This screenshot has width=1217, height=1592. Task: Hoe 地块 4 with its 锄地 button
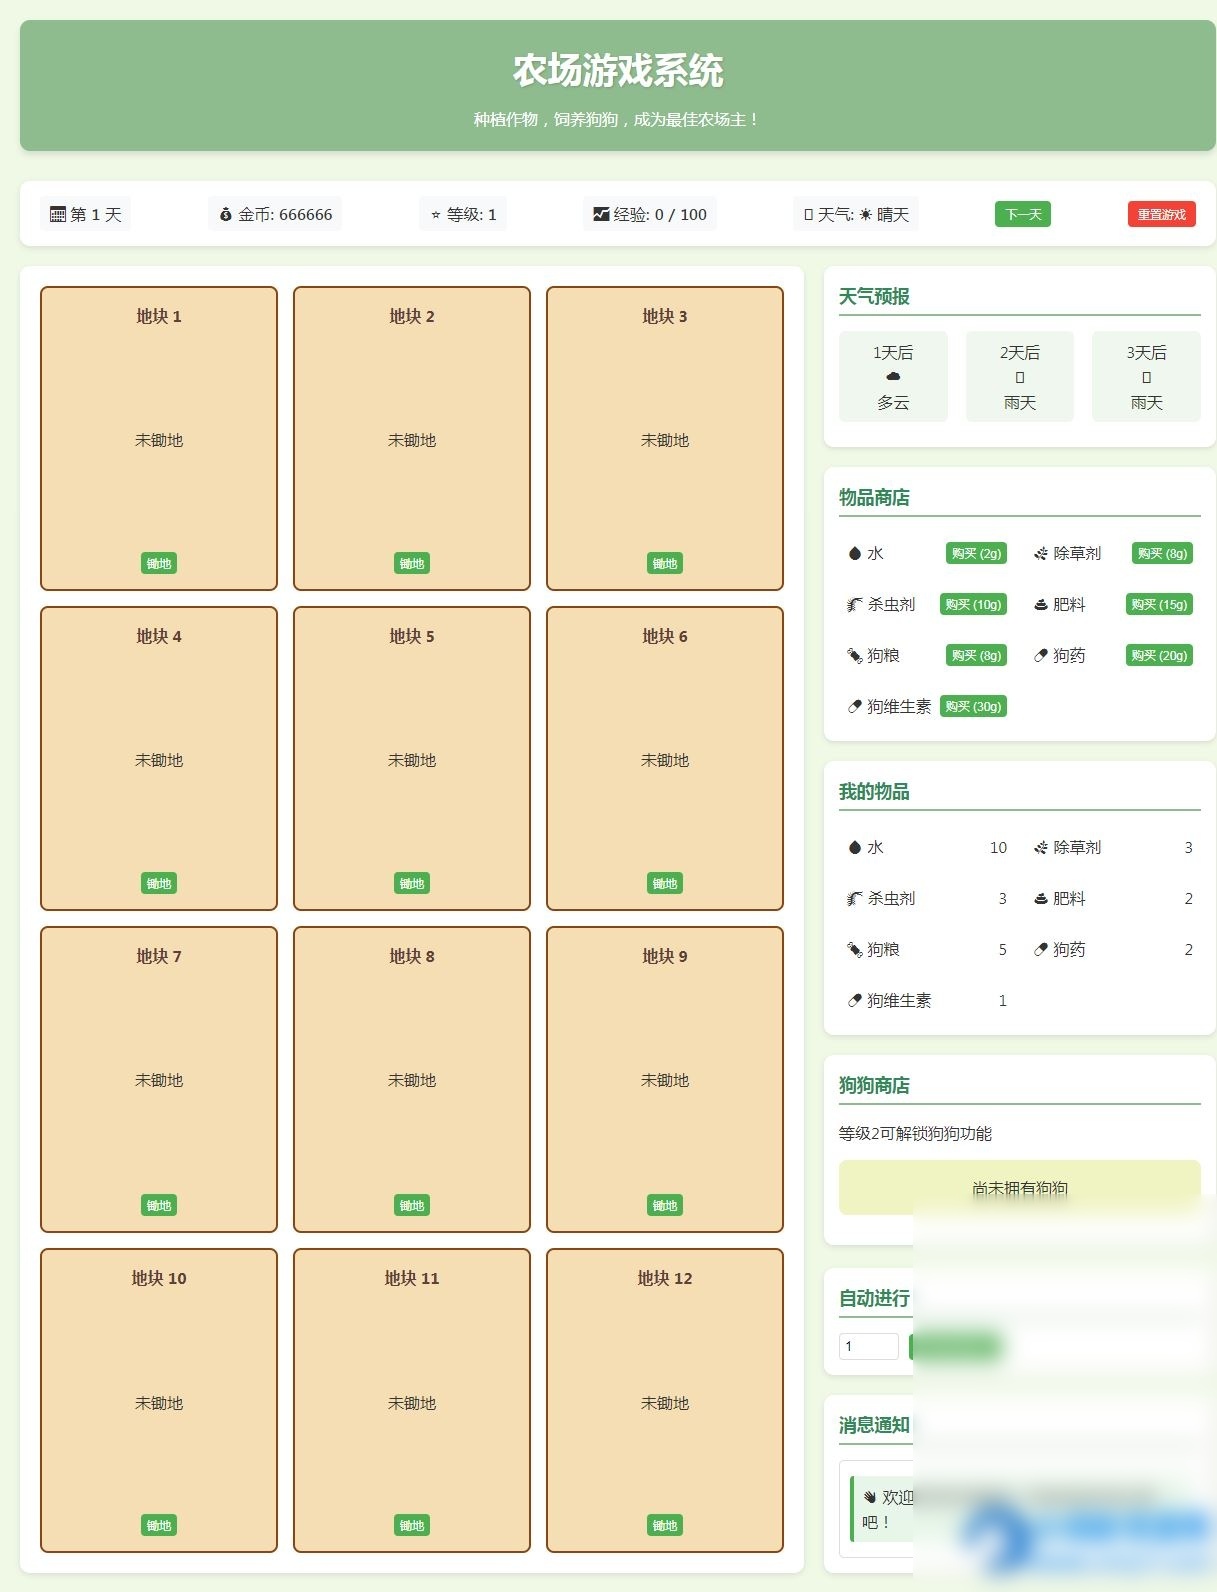click(x=159, y=883)
